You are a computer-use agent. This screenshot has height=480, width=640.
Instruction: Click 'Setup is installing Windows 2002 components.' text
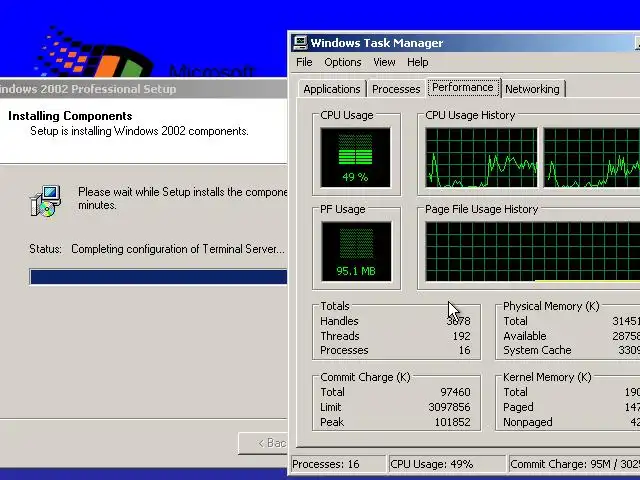pos(139,131)
